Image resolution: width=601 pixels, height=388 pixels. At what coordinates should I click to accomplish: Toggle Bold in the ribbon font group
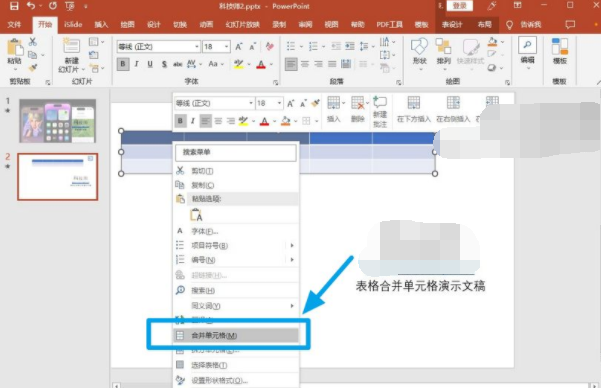pos(123,64)
